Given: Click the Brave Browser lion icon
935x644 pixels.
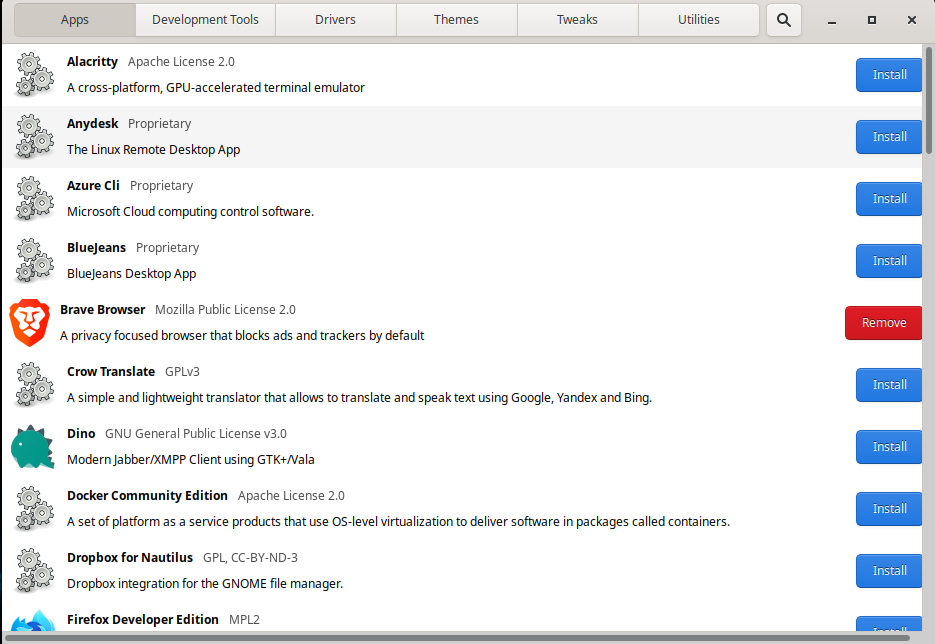Looking at the screenshot, I should 30,323.
